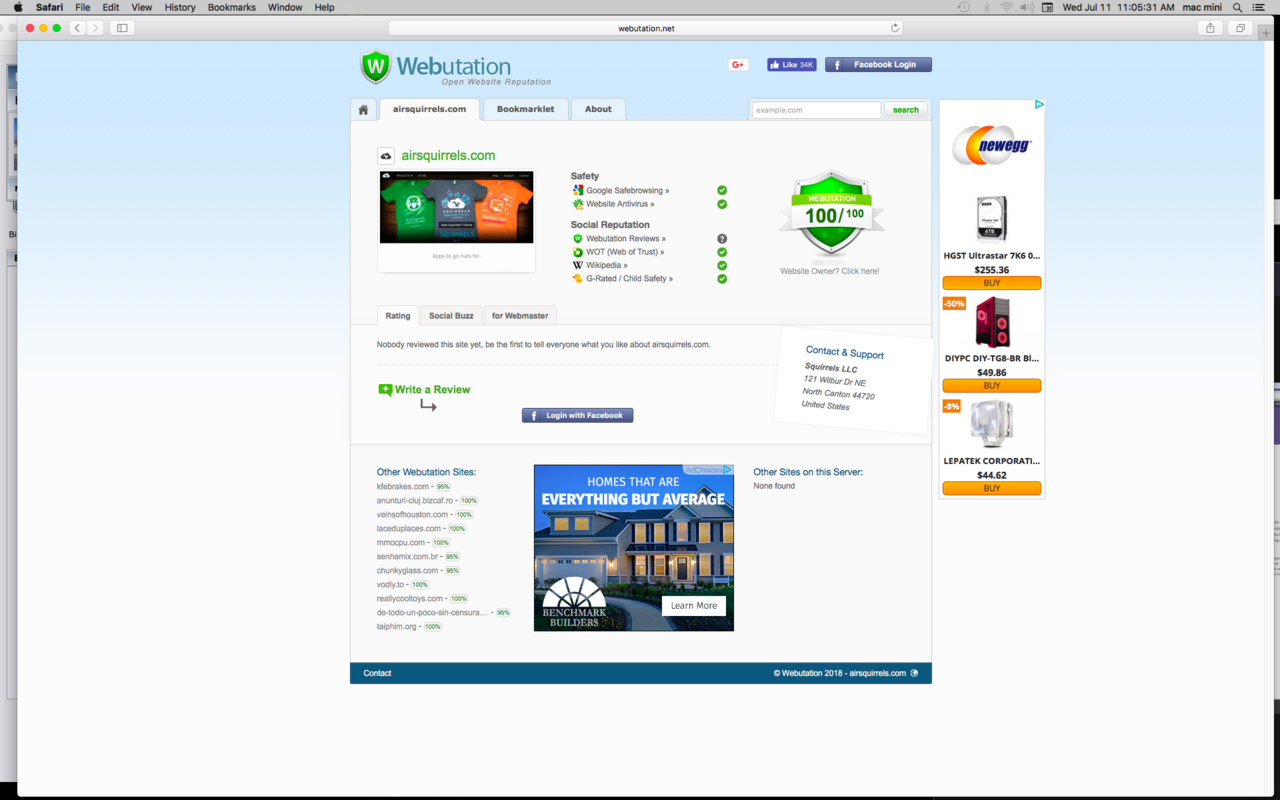Viewport: 1280px width, 800px height.
Task: Click the cloud icon beside airsquirrels.com heading
Action: point(386,156)
